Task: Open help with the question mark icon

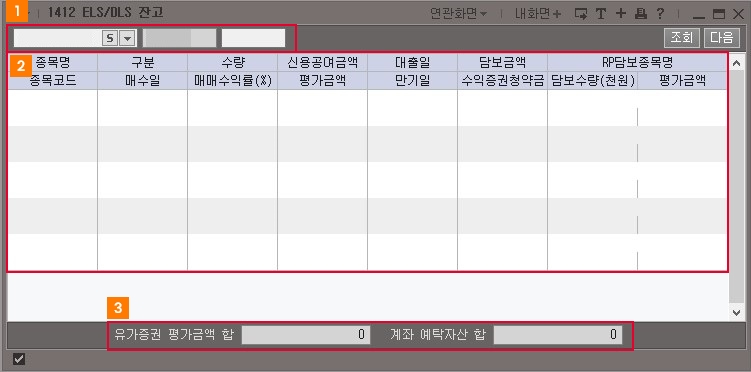Action: [x=660, y=13]
